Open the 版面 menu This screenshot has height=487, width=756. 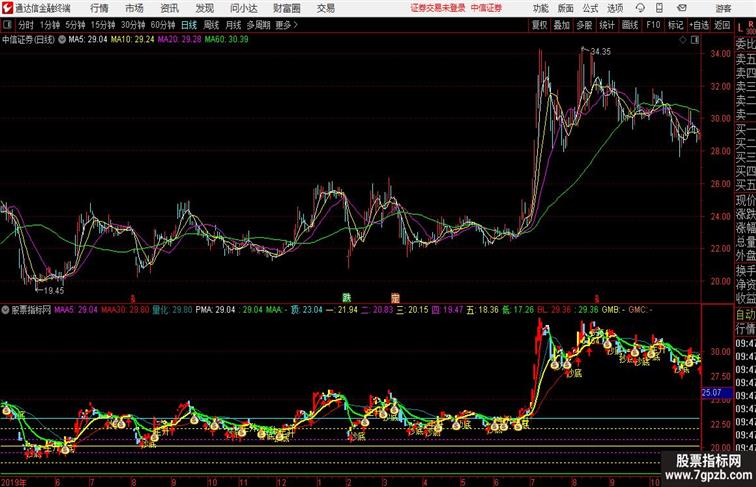(x=566, y=8)
